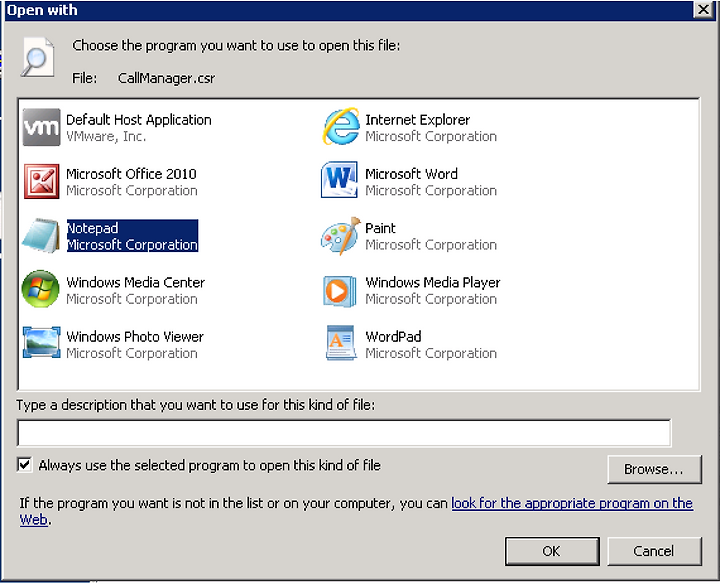Click the highlighted 'Notepad' text
Image resolution: width=720 pixels, height=584 pixels.
pyautogui.click(x=93, y=228)
